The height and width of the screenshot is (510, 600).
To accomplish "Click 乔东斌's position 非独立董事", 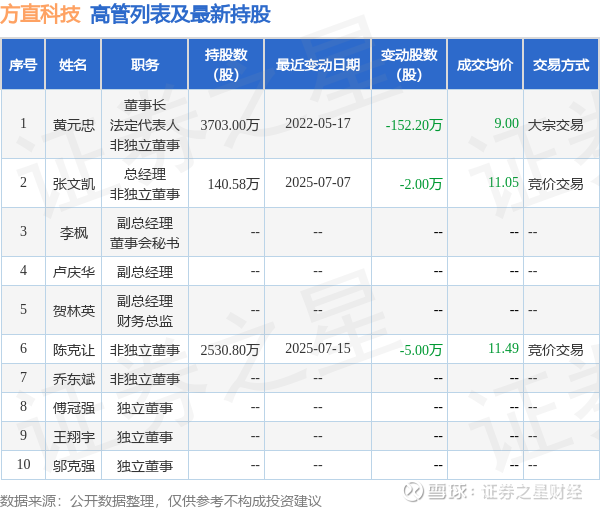I will pyautogui.click(x=145, y=379).
